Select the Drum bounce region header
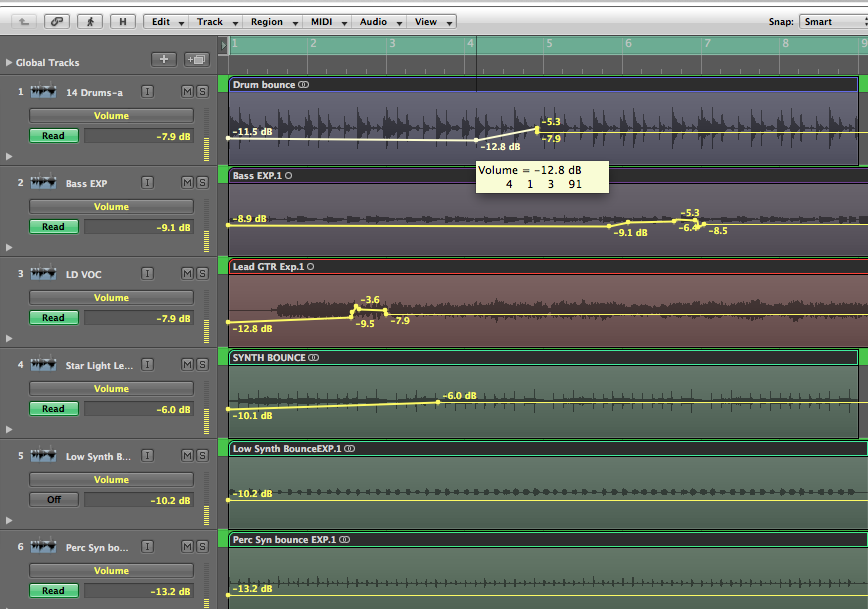Screen dimensions: 868x609 pyautogui.click(x=543, y=85)
